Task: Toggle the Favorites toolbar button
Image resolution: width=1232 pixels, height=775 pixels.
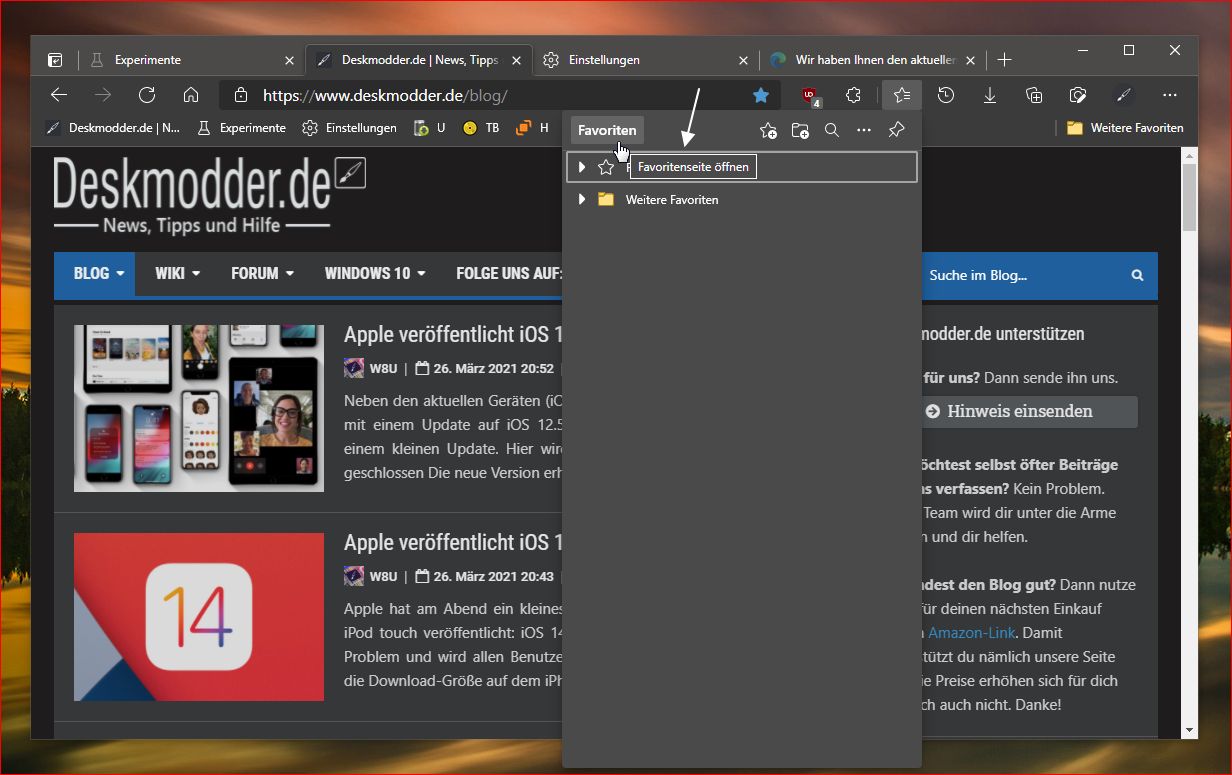Action: click(902, 95)
